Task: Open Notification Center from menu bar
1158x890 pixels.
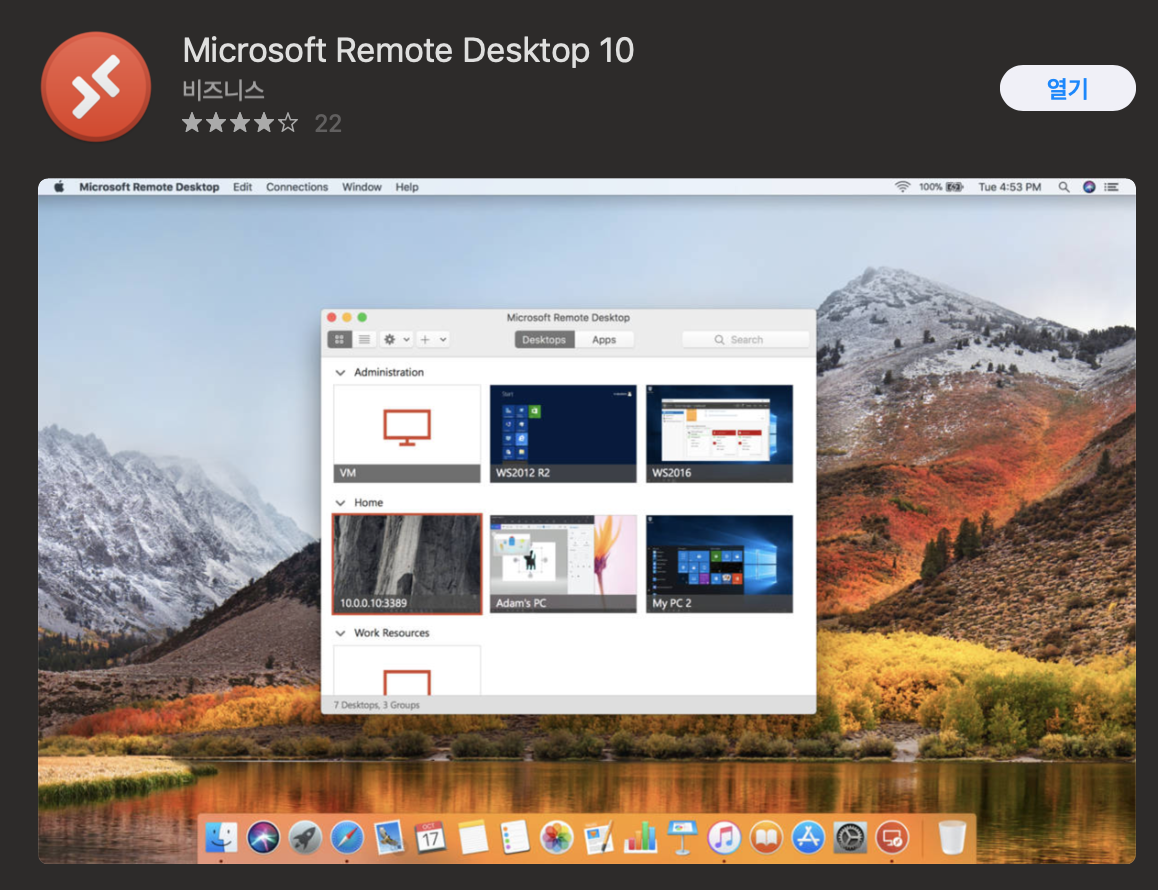Action: pyautogui.click(x=1111, y=187)
